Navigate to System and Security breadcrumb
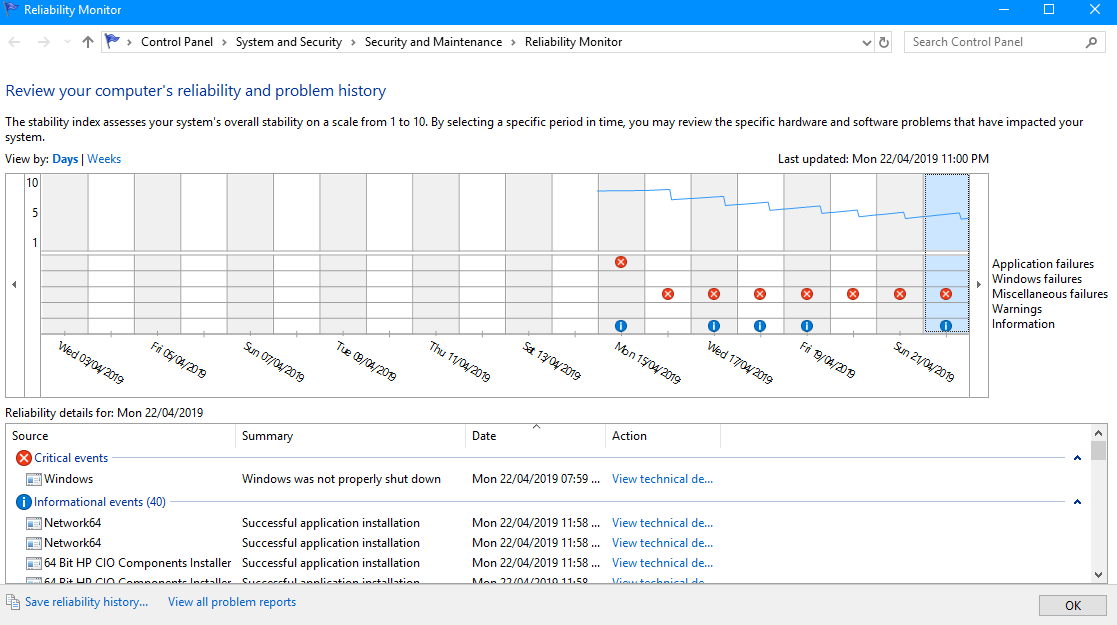 click(x=289, y=42)
